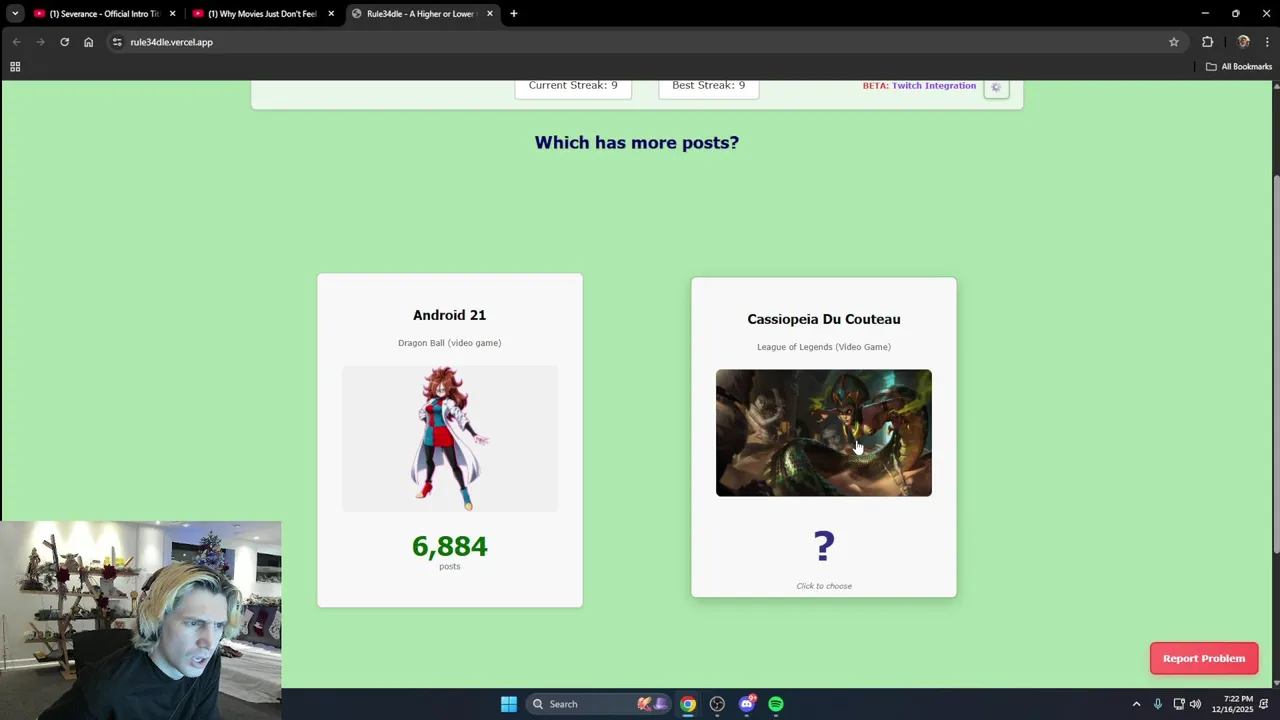The image size is (1280, 720).
Task: Click the Which has more posts? heading
Action: [637, 142]
